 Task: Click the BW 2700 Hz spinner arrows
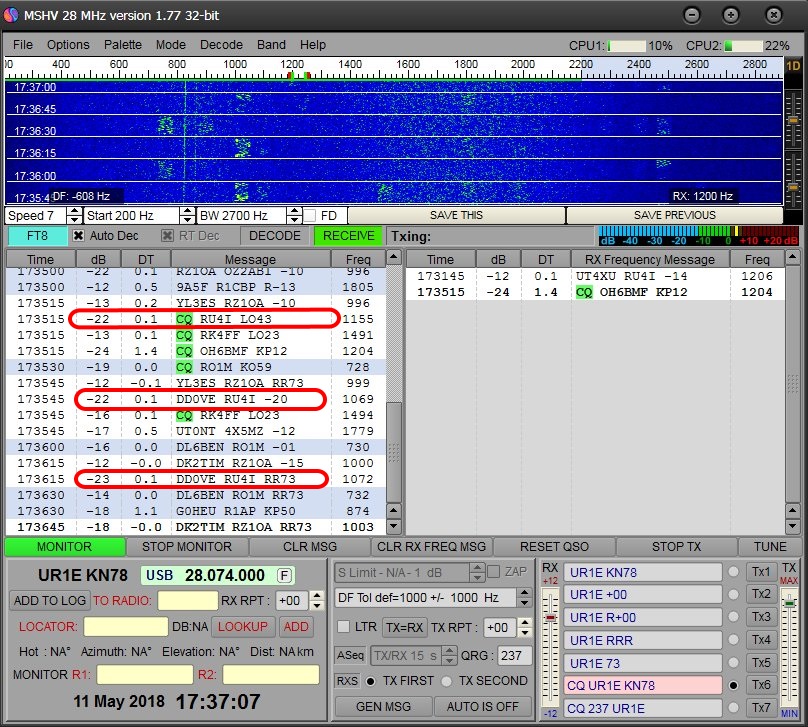point(294,215)
